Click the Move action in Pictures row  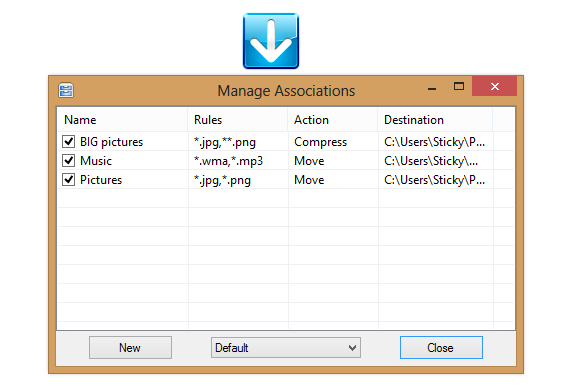click(x=309, y=180)
